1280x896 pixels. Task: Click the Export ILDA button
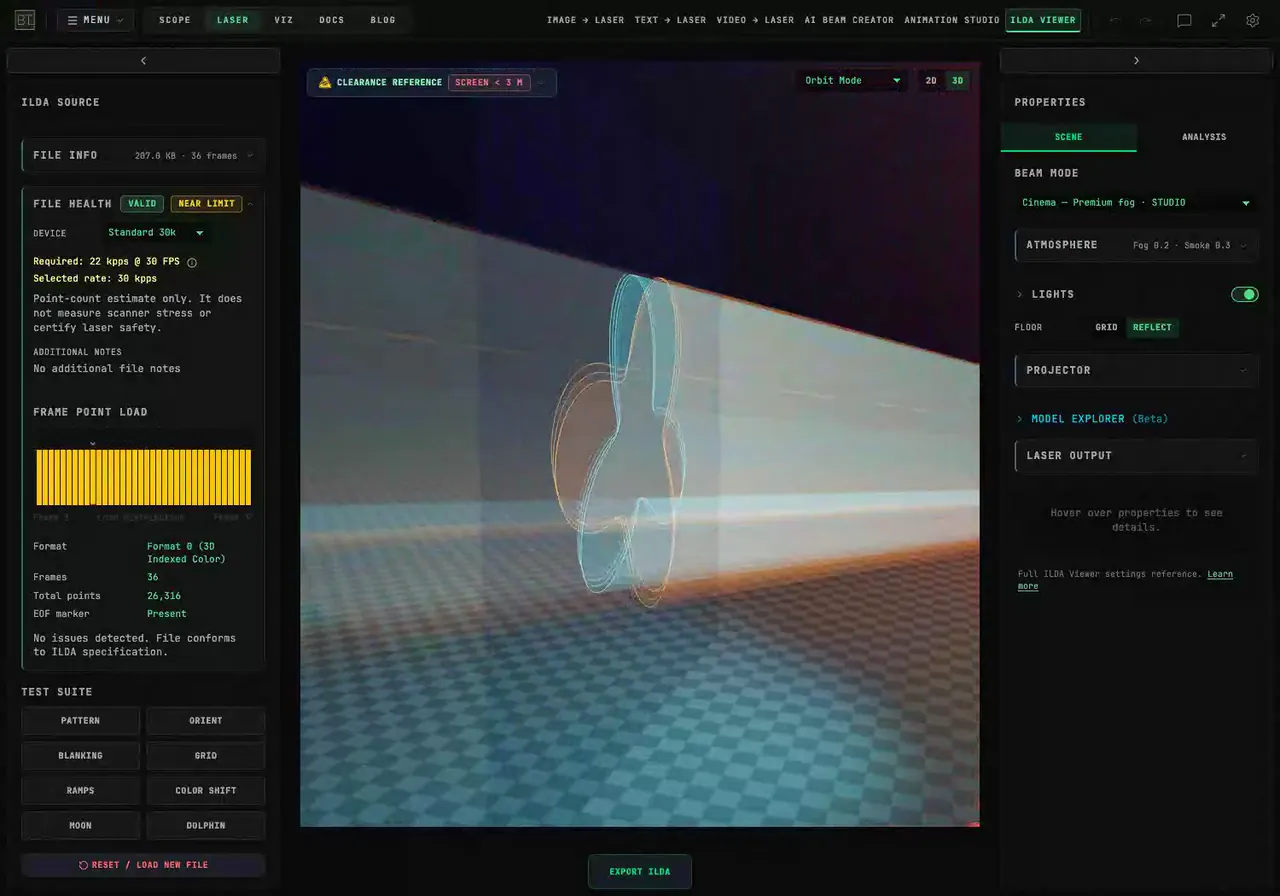[x=640, y=872]
